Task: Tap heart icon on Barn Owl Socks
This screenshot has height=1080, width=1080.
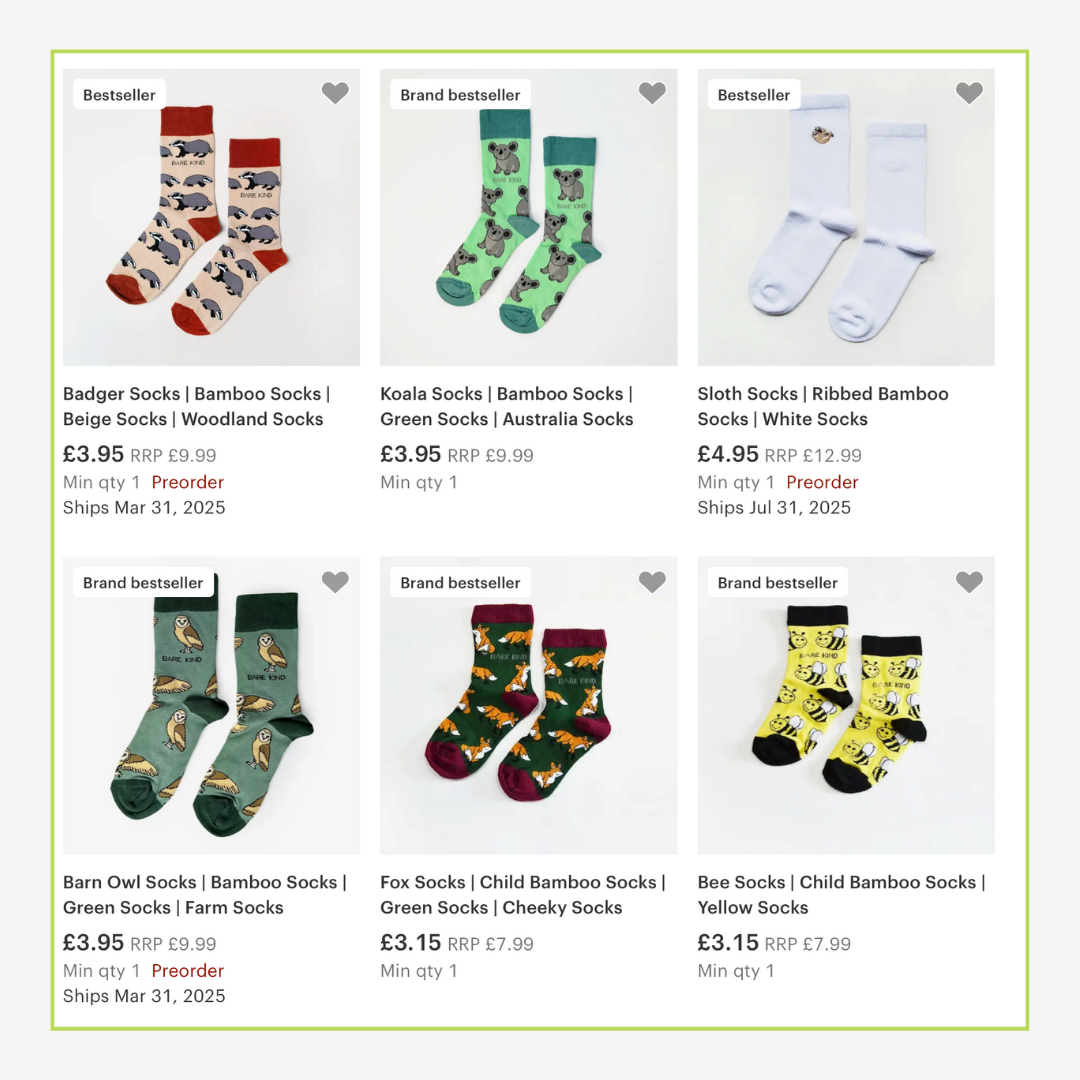Action: (x=335, y=582)
